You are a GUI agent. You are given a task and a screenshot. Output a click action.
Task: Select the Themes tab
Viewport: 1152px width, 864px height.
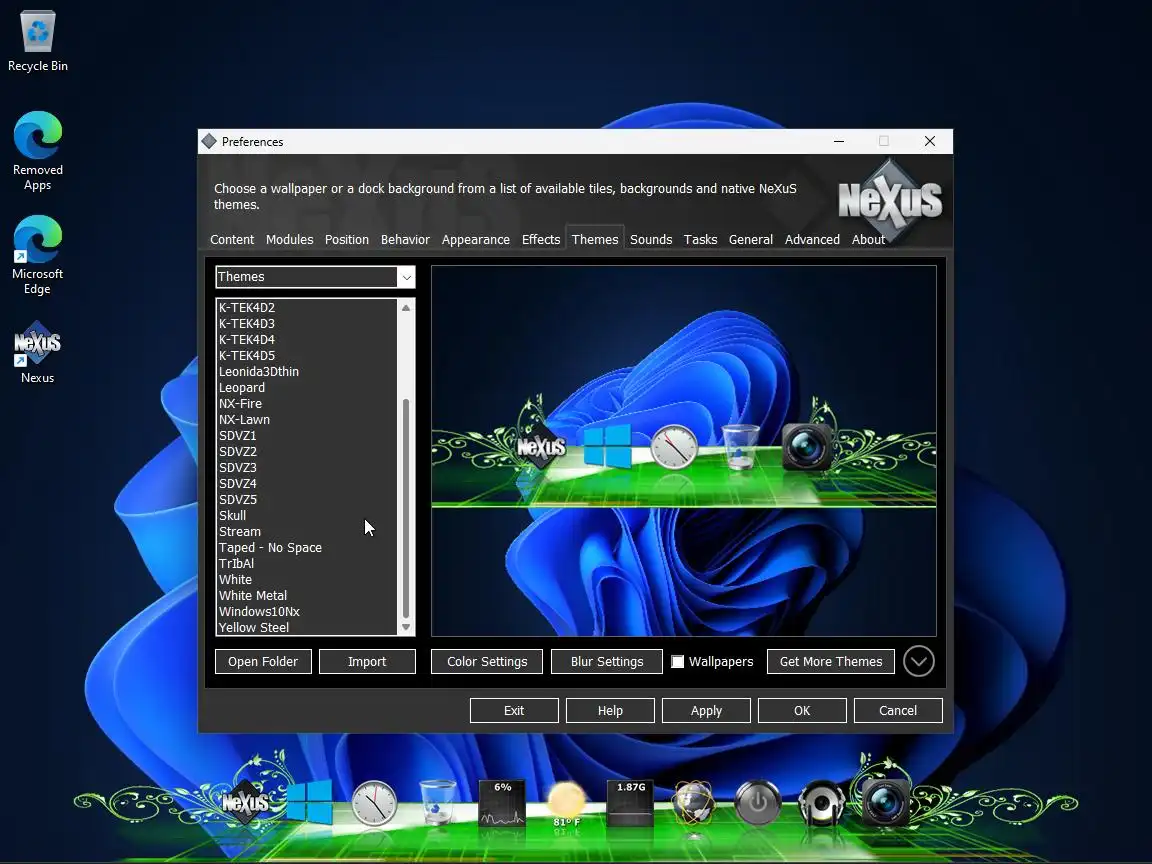(595, 240)
